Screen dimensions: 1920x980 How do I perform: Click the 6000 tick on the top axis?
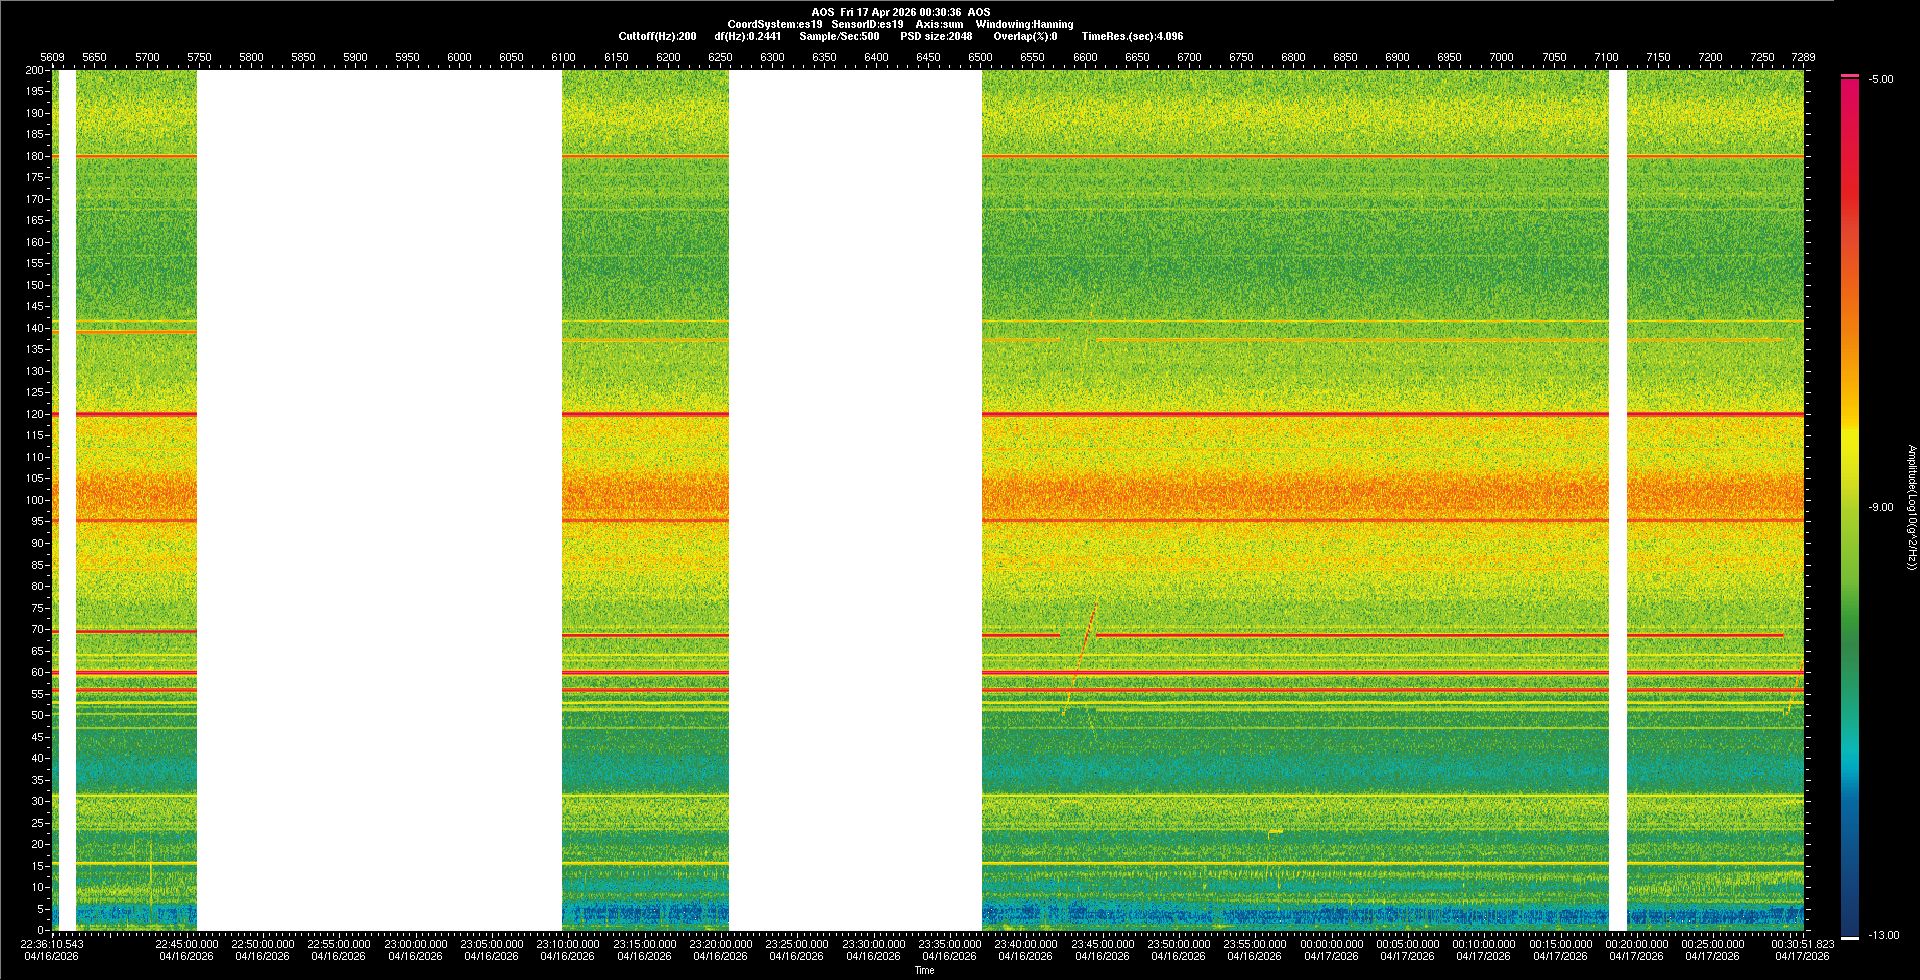pyautogui.click(x=459, y=57)
